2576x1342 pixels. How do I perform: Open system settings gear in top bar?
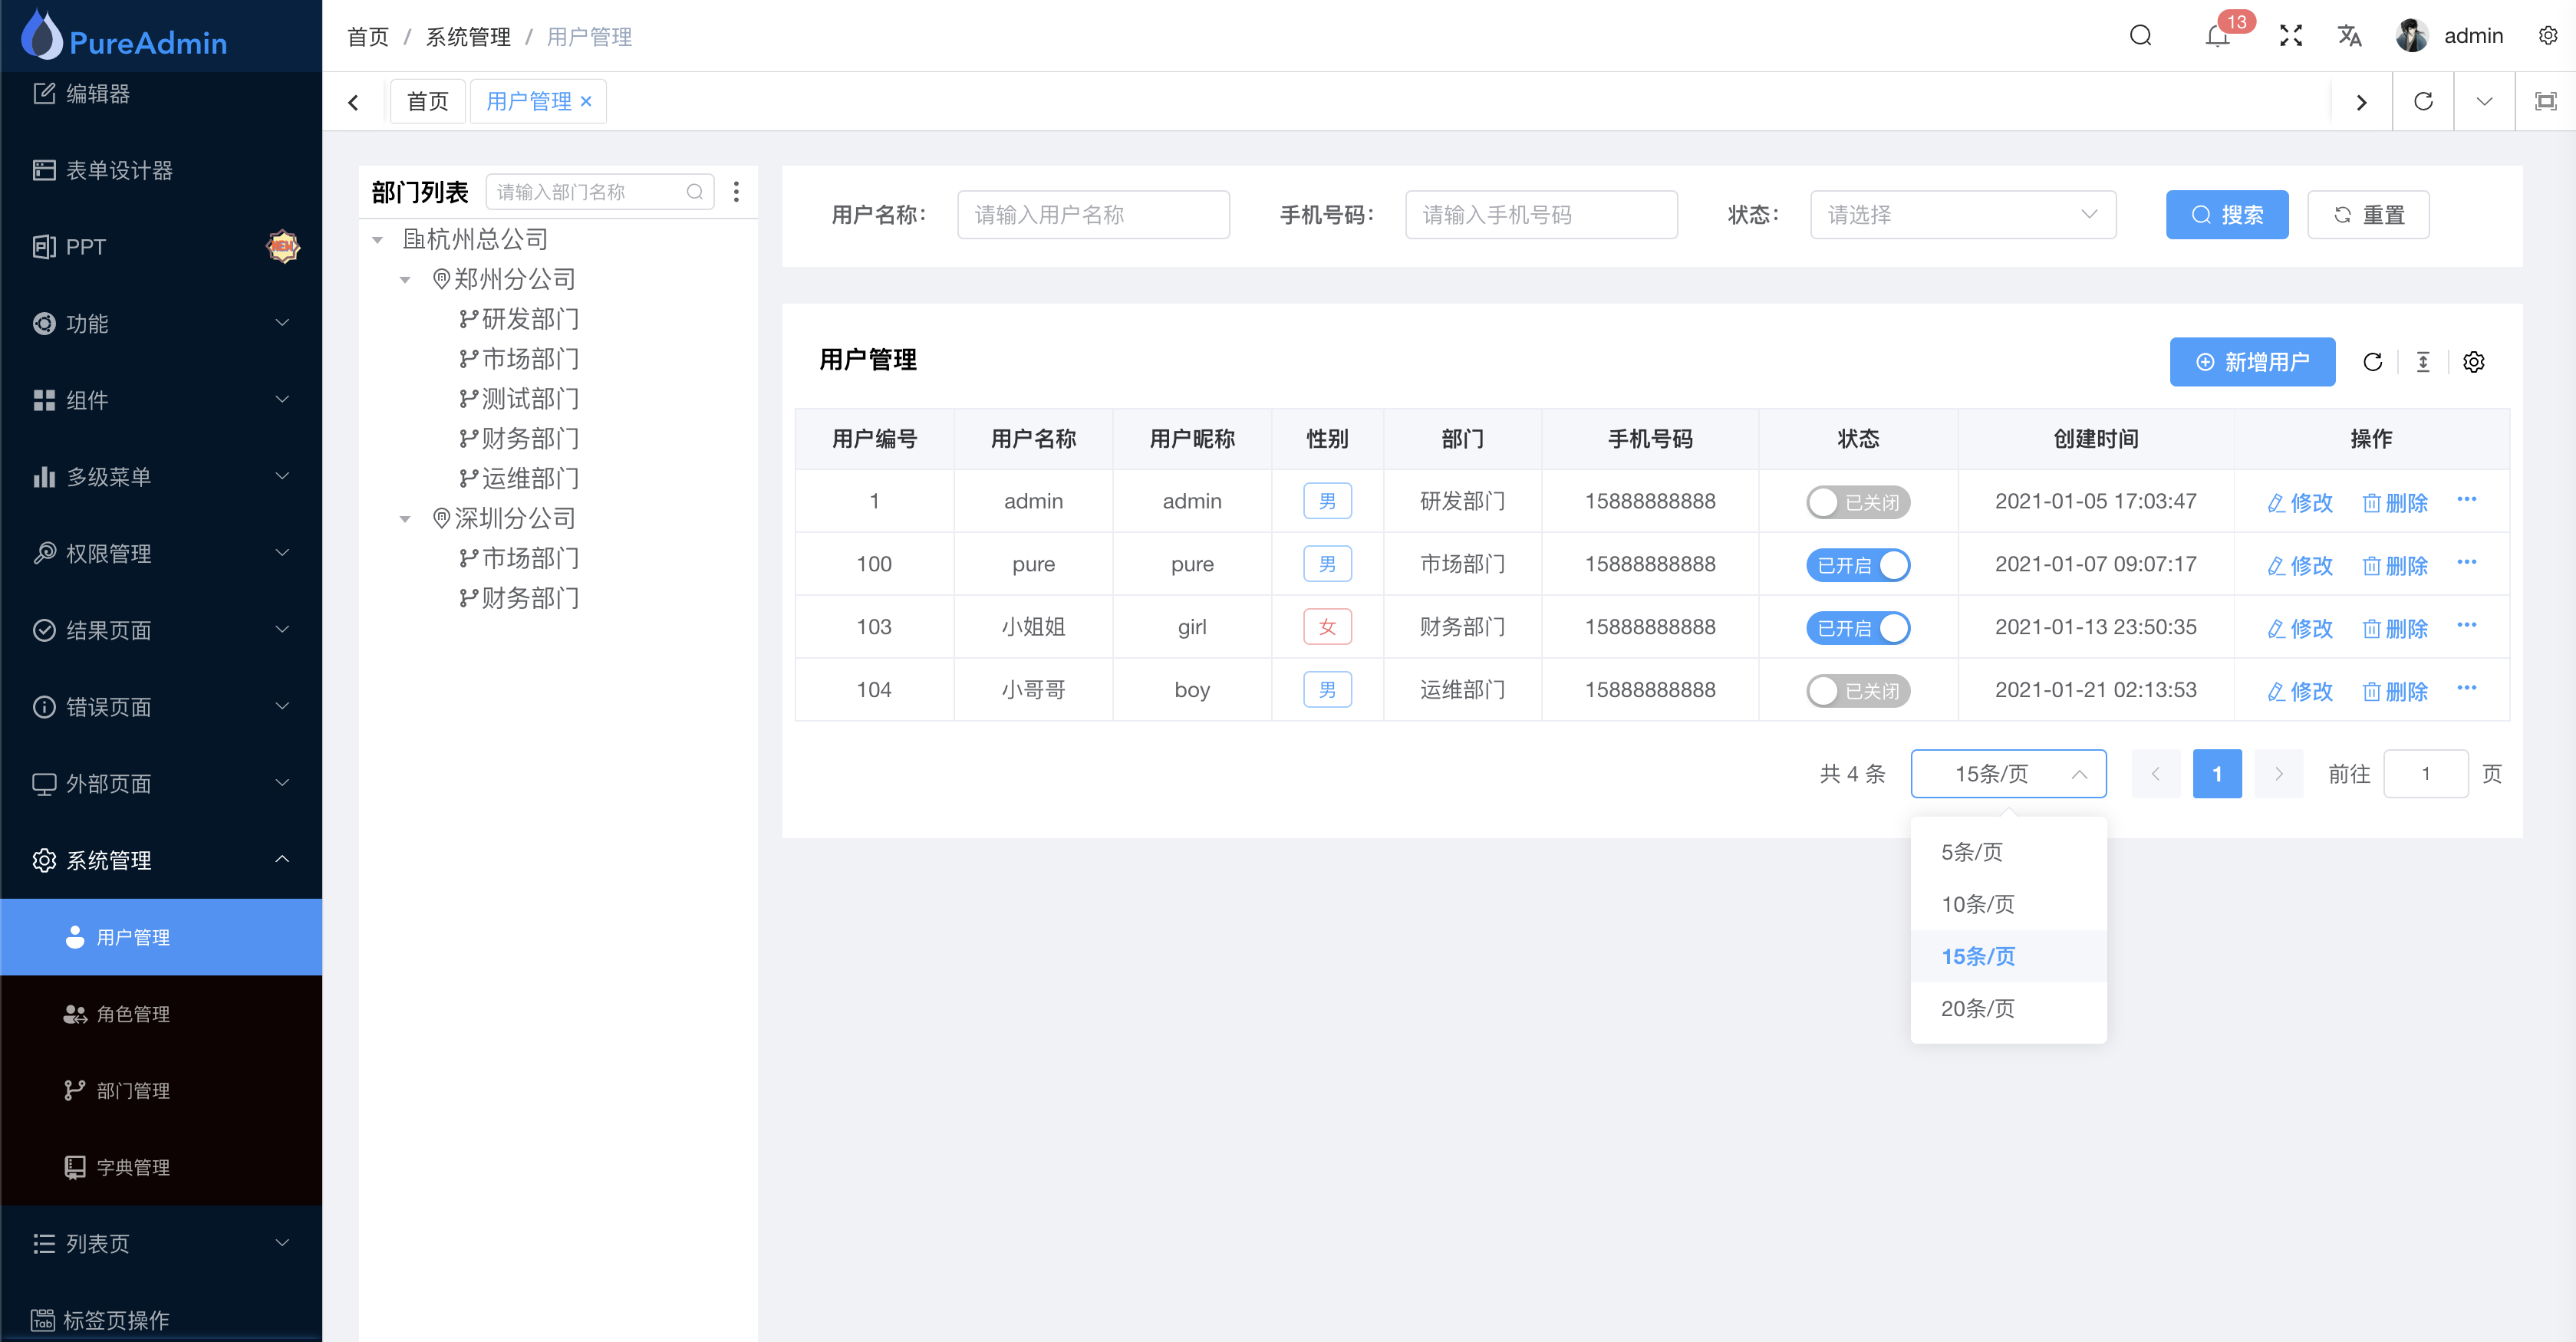coord(2546,35)
